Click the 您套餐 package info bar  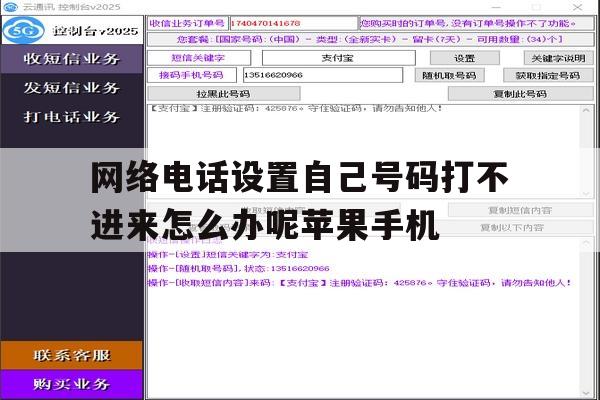pos(370,39)
